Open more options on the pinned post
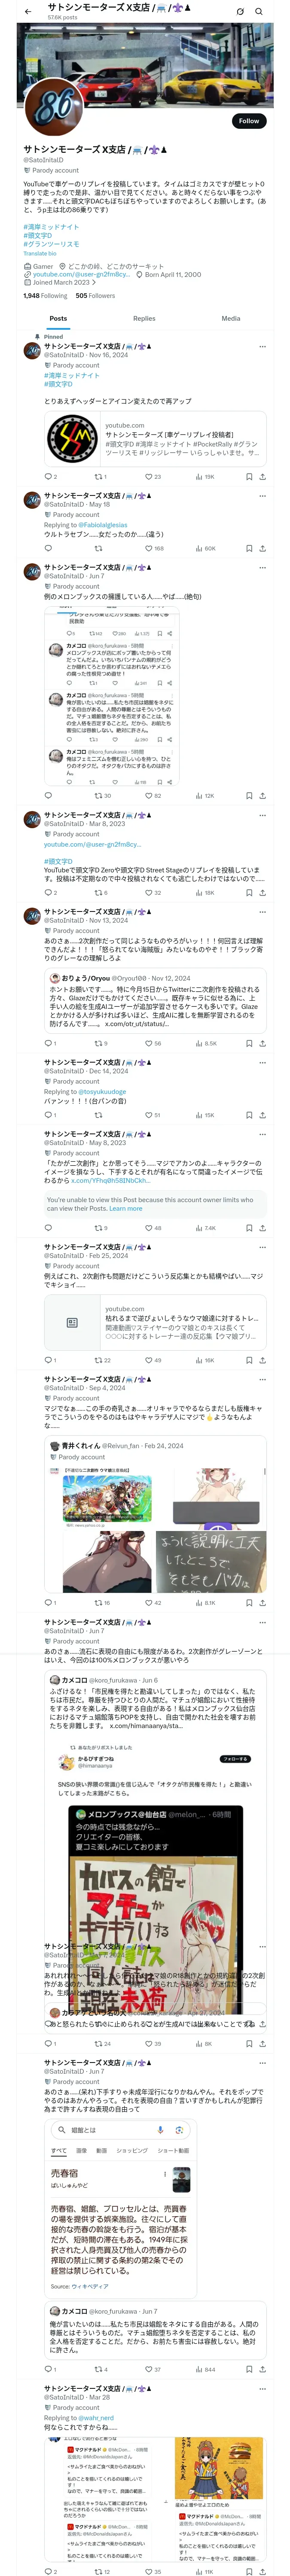The image size is (290, 2576). point(262,347)
